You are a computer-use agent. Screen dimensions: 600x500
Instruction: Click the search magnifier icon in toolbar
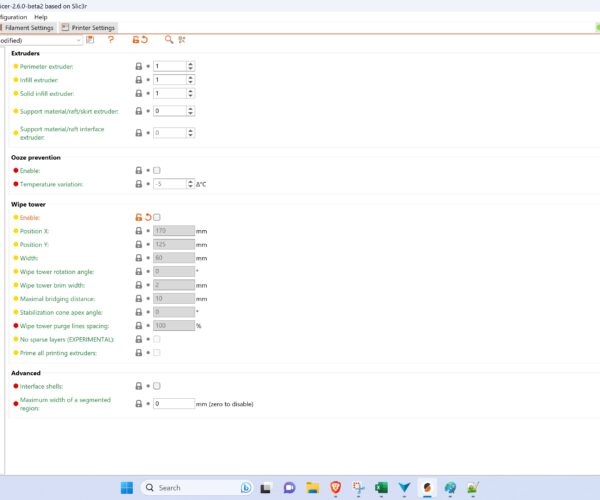pos(169,40)
